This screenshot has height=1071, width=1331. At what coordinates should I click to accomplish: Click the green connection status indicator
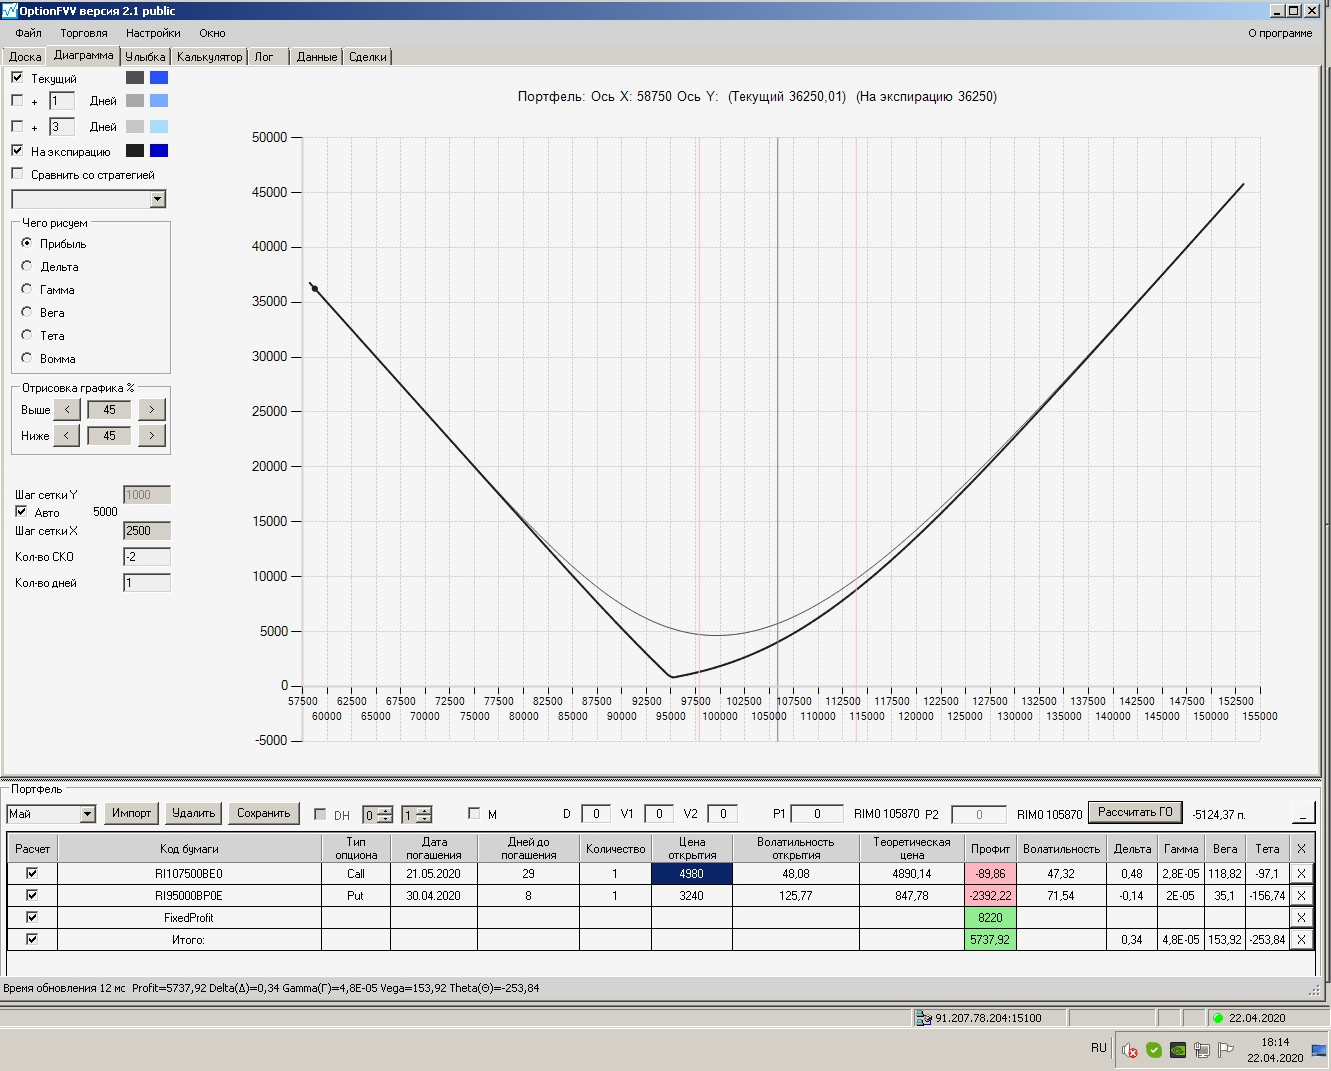[x=1217, y=1018]
